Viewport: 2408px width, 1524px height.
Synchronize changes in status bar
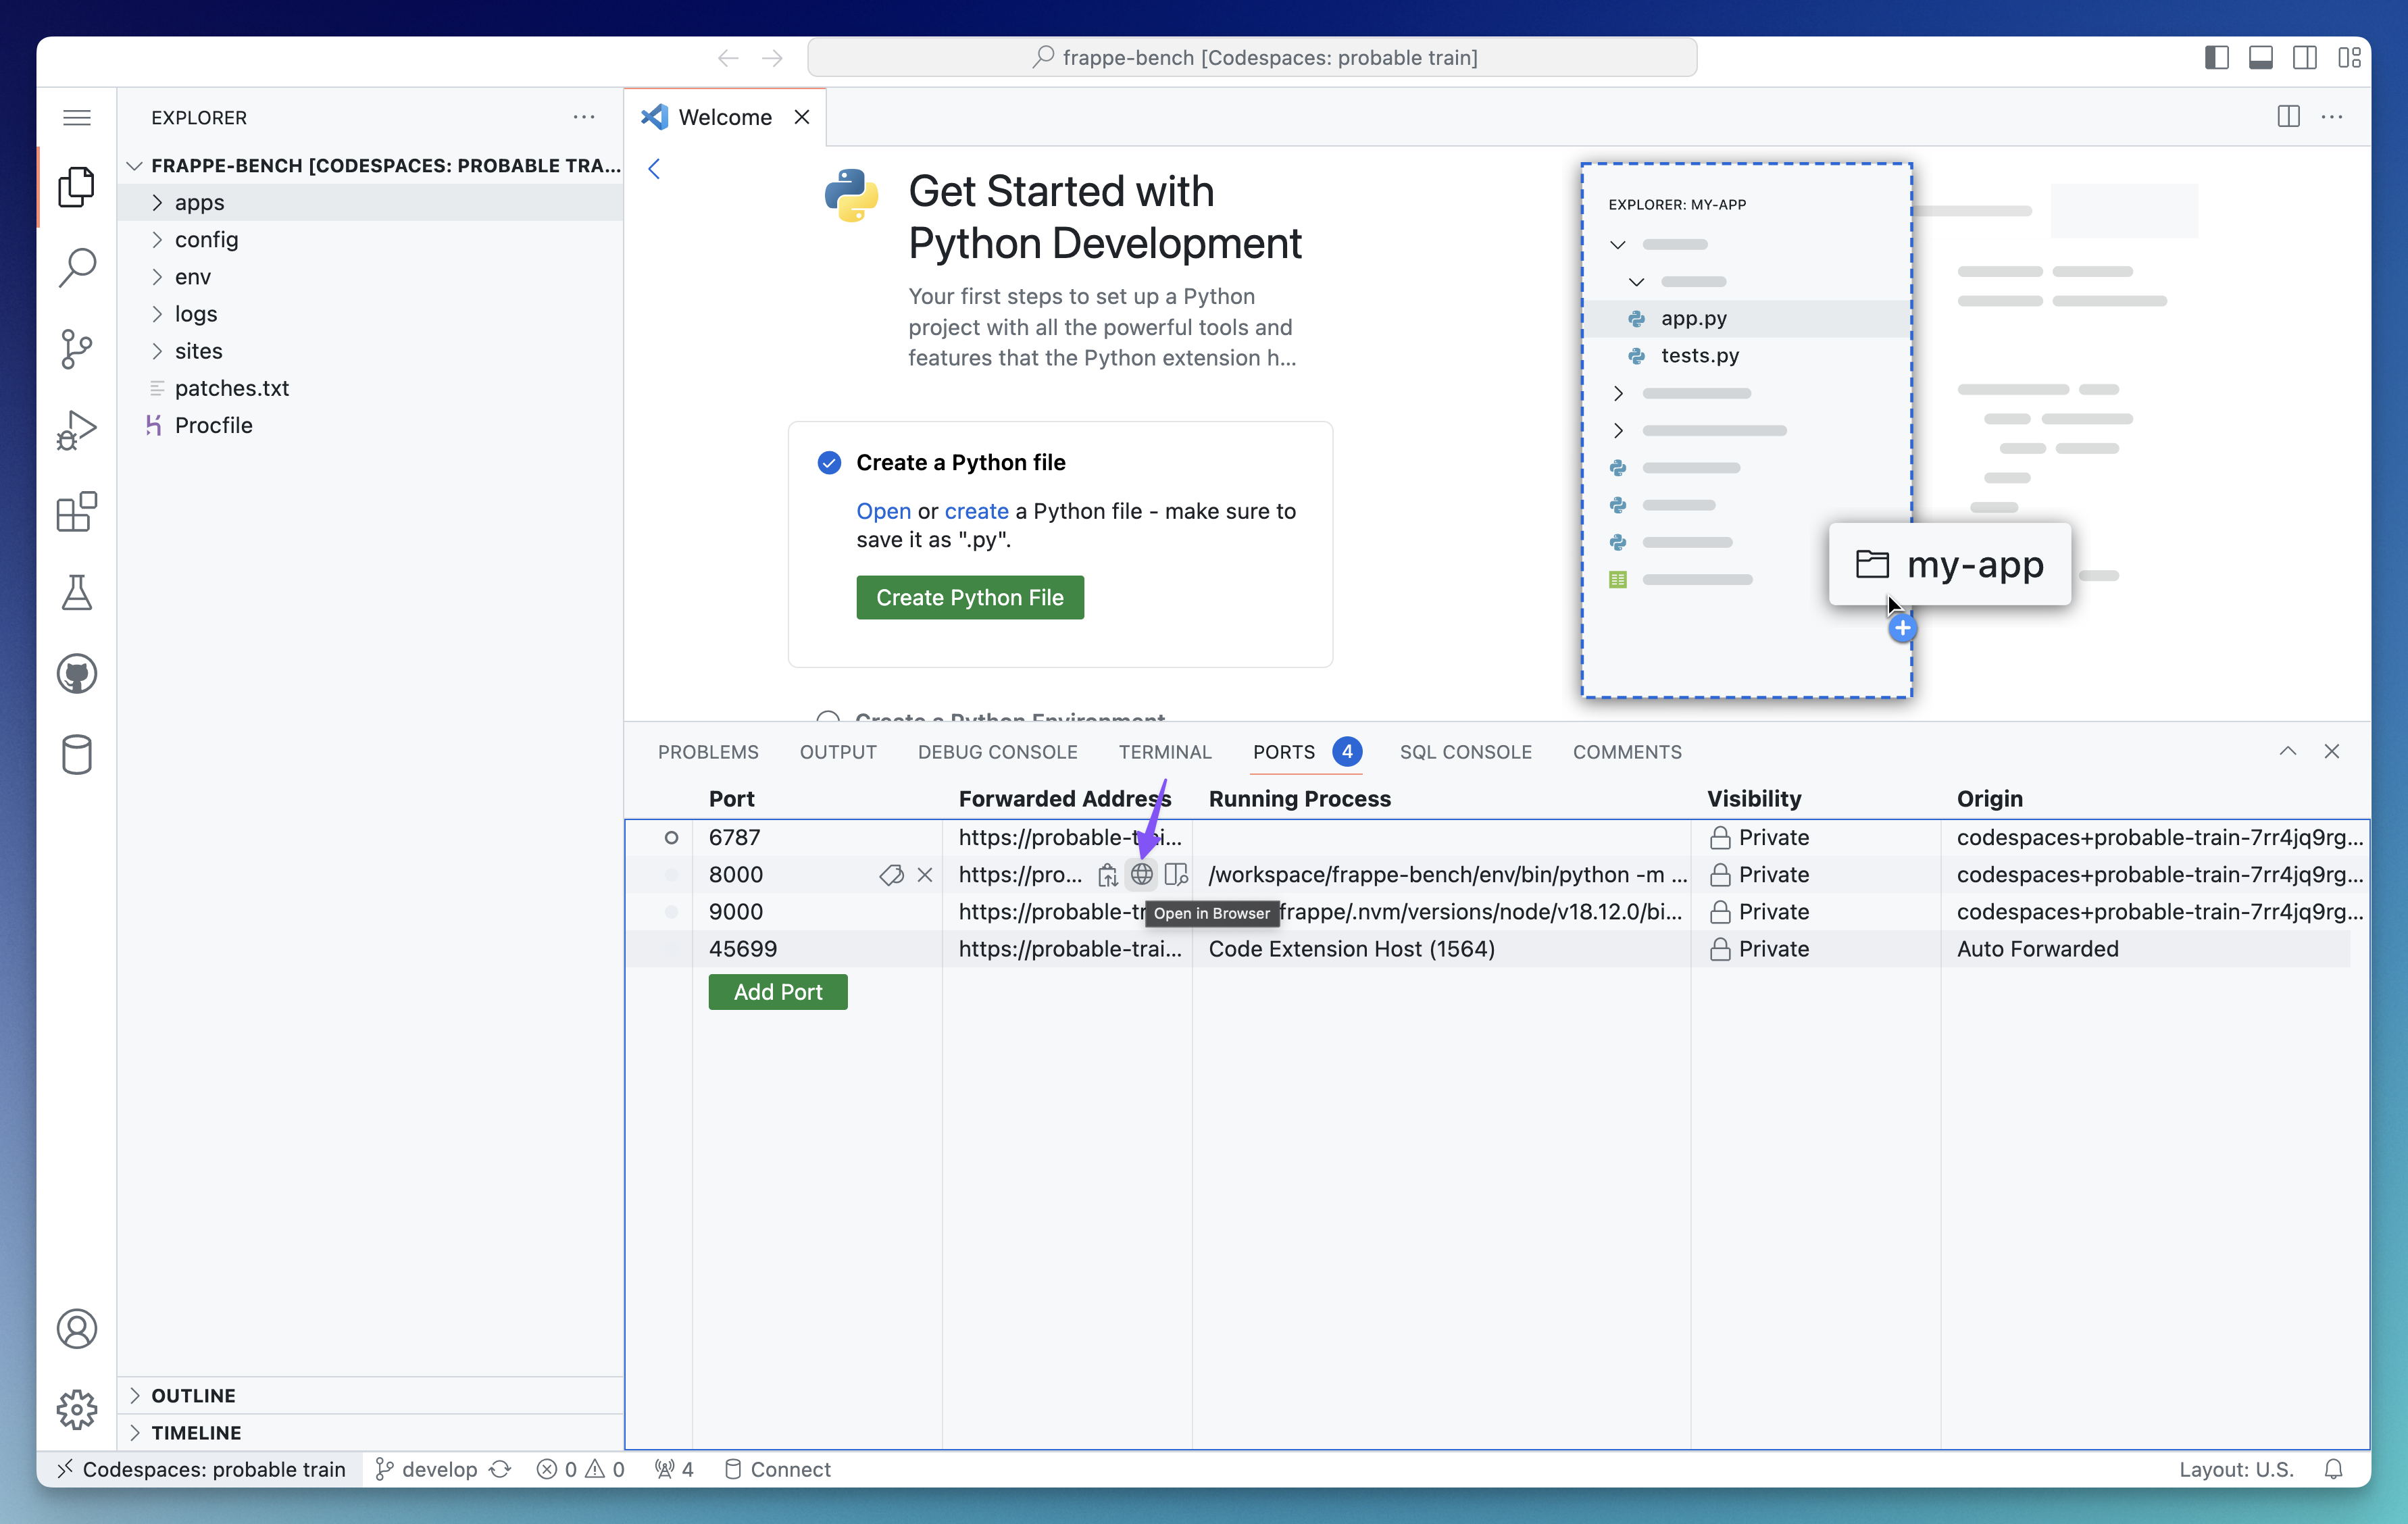500,1469
